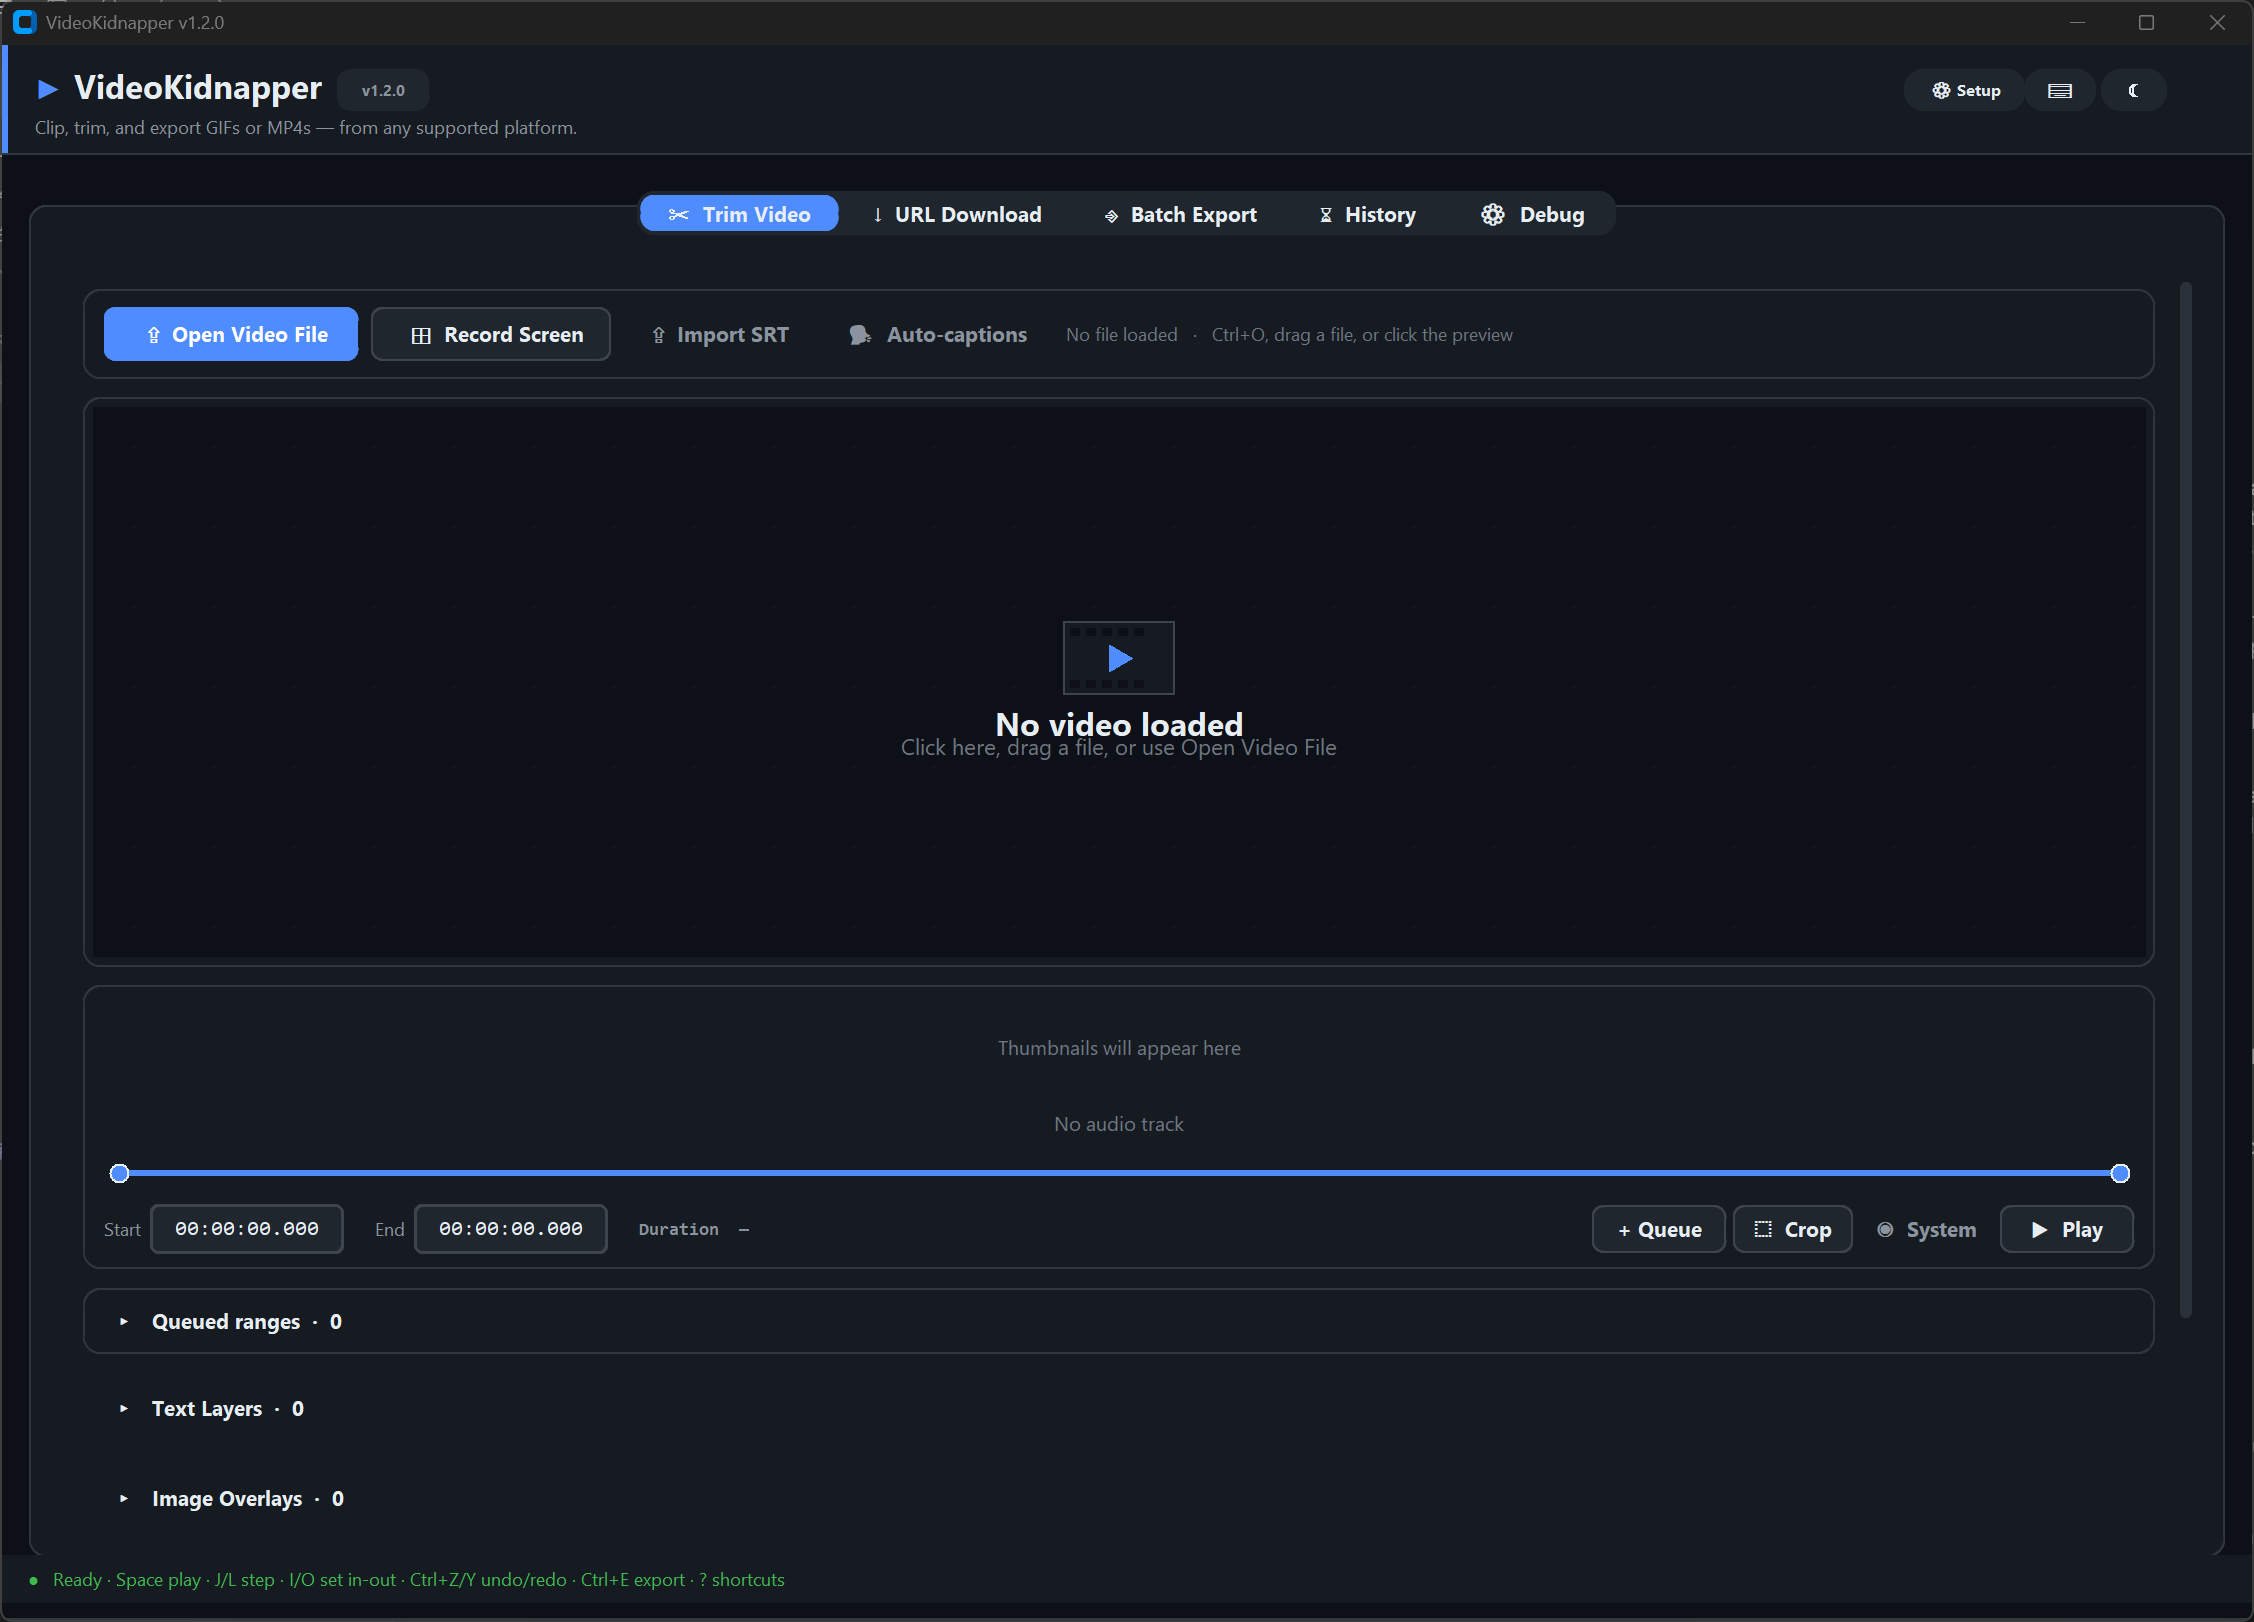Click the Record Screen button
The width and height of the screenshot is (2254, 1622).
[x=491, y=334]
